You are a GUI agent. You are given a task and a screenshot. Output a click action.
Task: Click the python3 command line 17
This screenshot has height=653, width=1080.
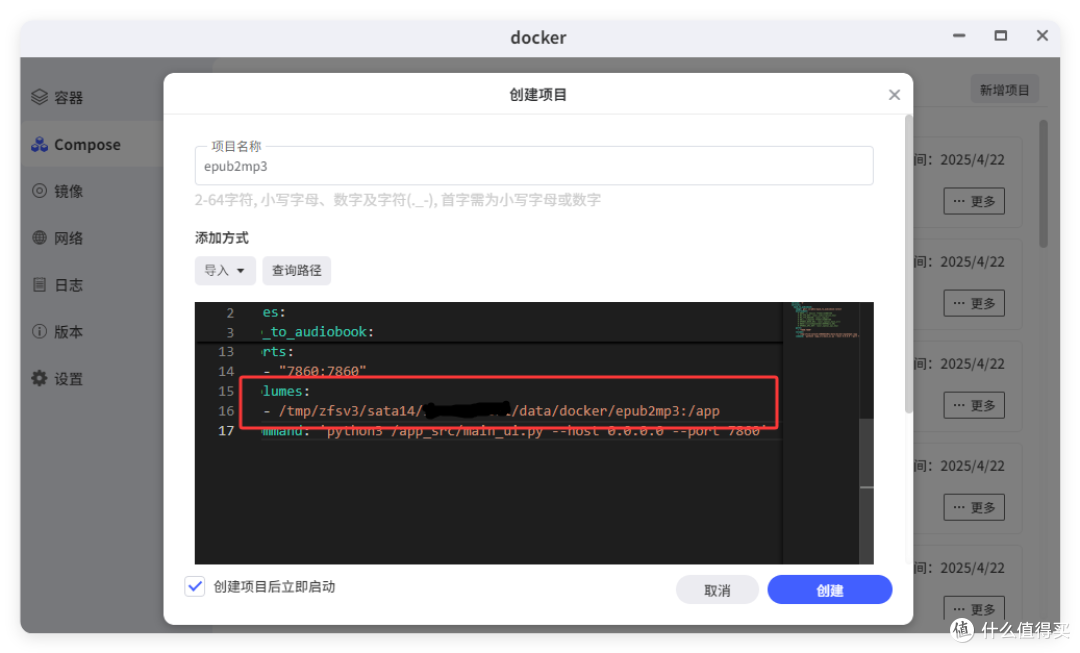pos(513,431)
